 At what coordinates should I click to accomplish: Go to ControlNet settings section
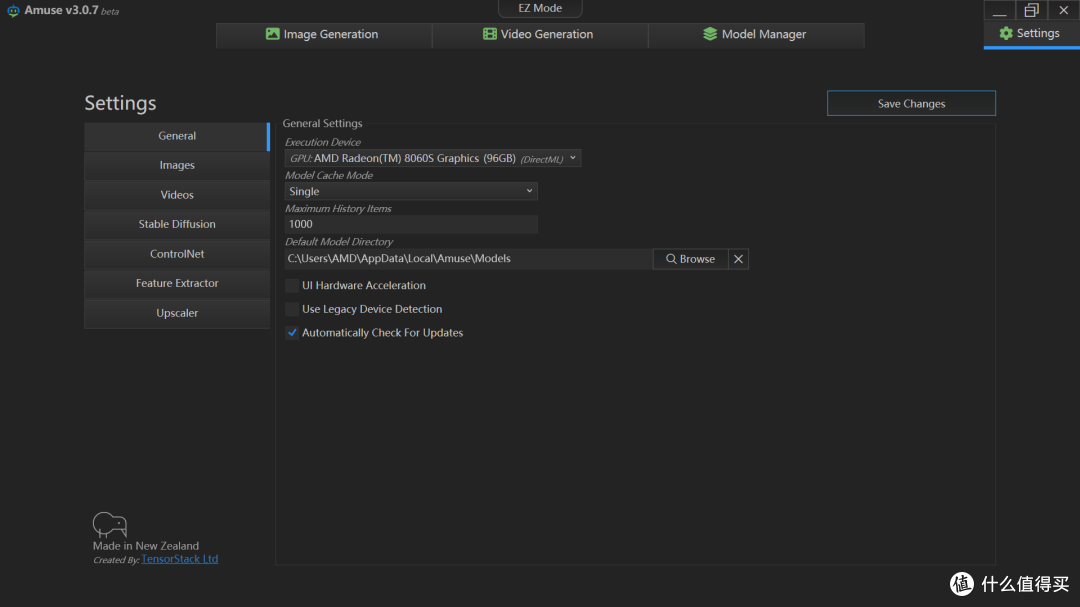click(177, 254)
